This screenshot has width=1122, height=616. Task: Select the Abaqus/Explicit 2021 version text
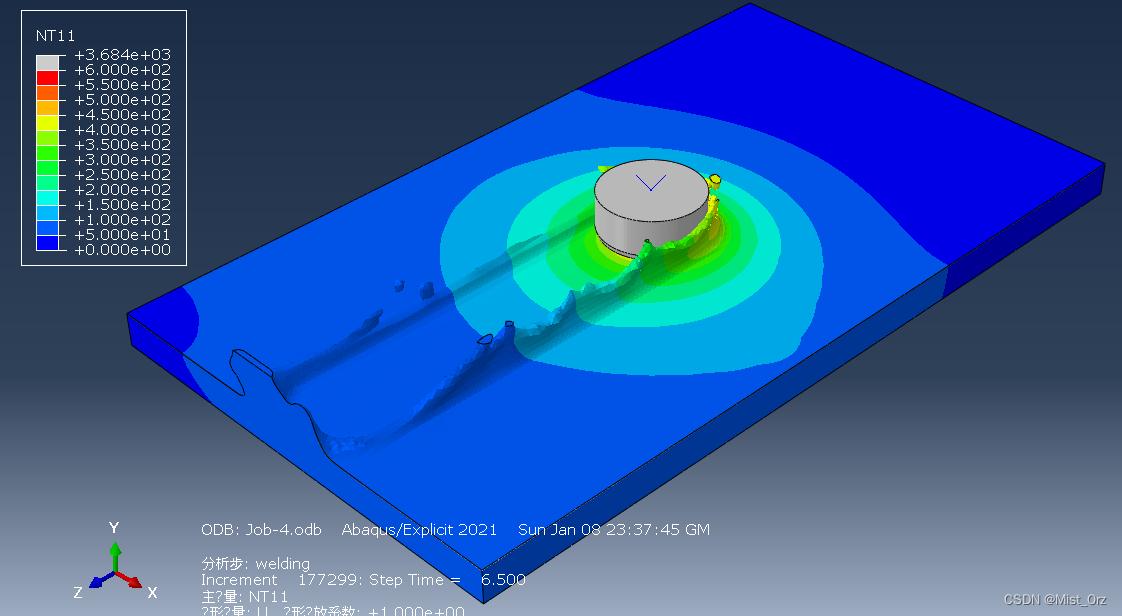click(x=420, y=530)
